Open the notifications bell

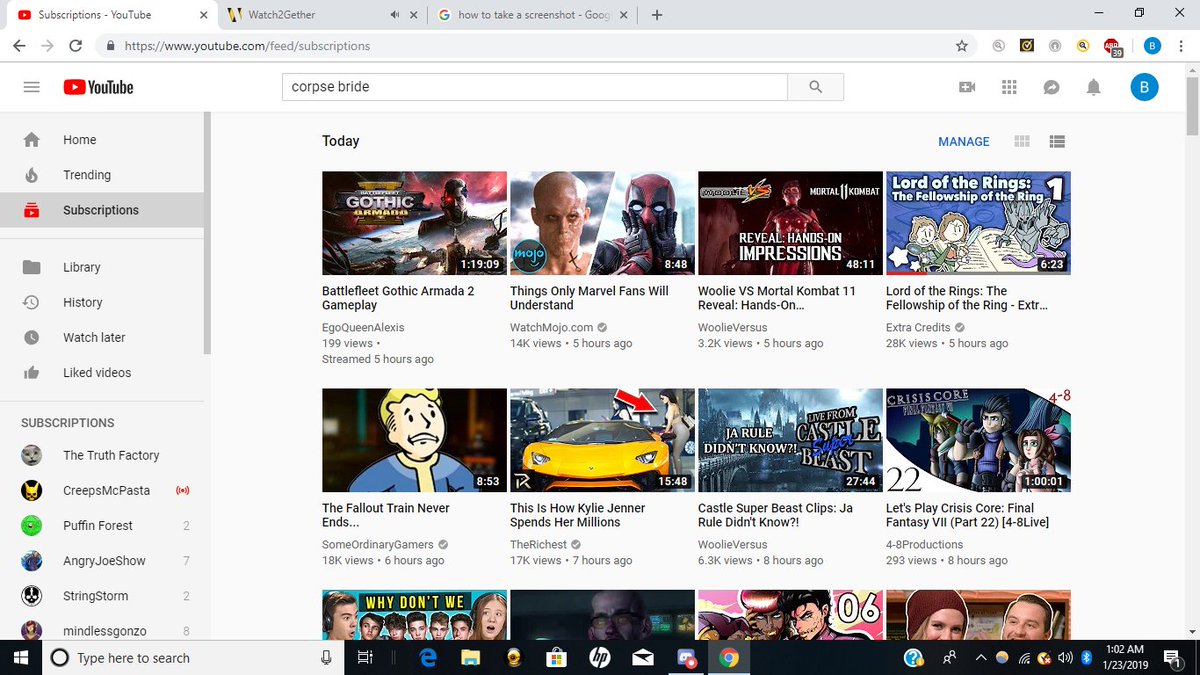pos(1093,87)
